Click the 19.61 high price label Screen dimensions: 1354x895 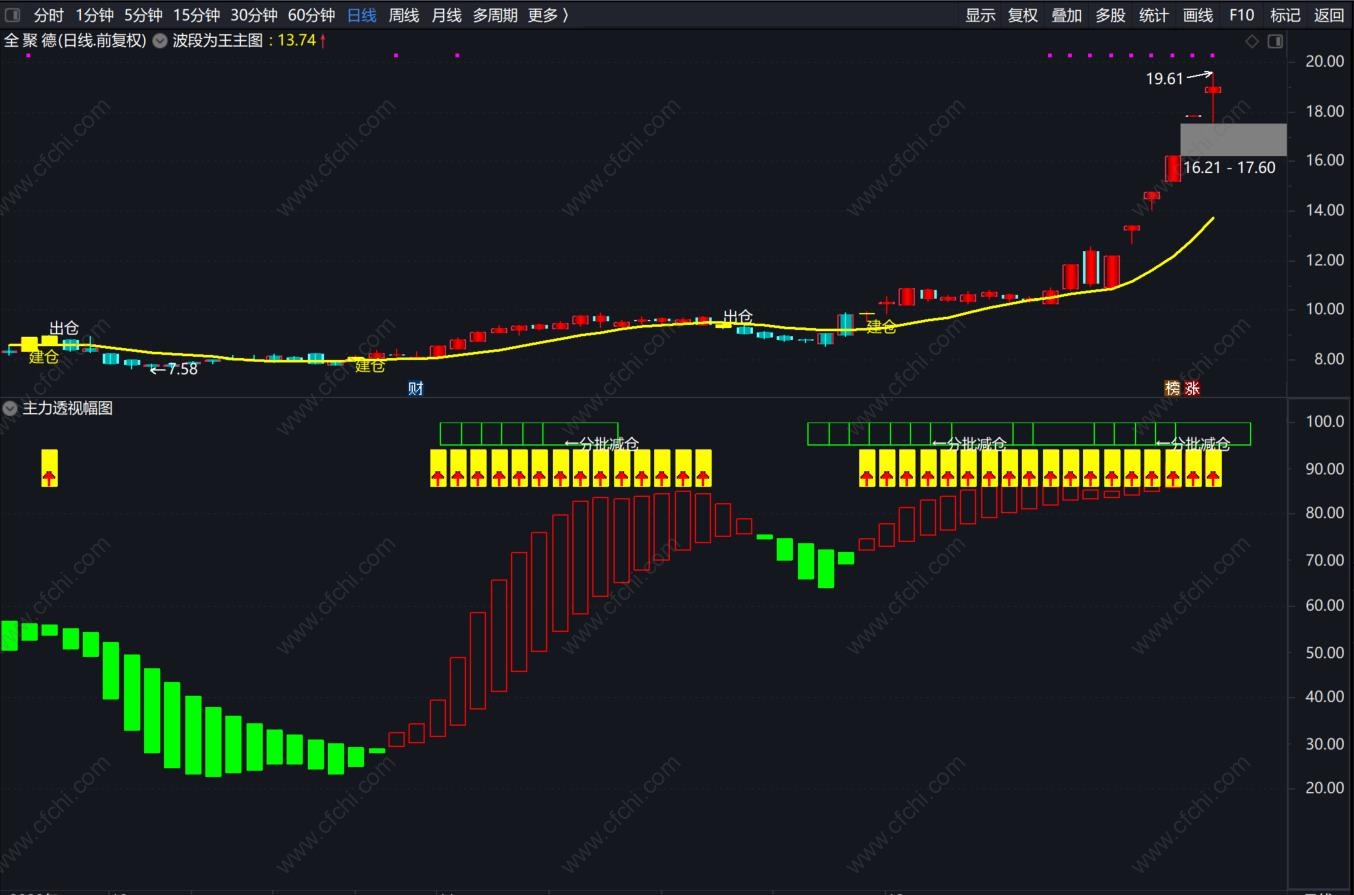click(1164, 78)
